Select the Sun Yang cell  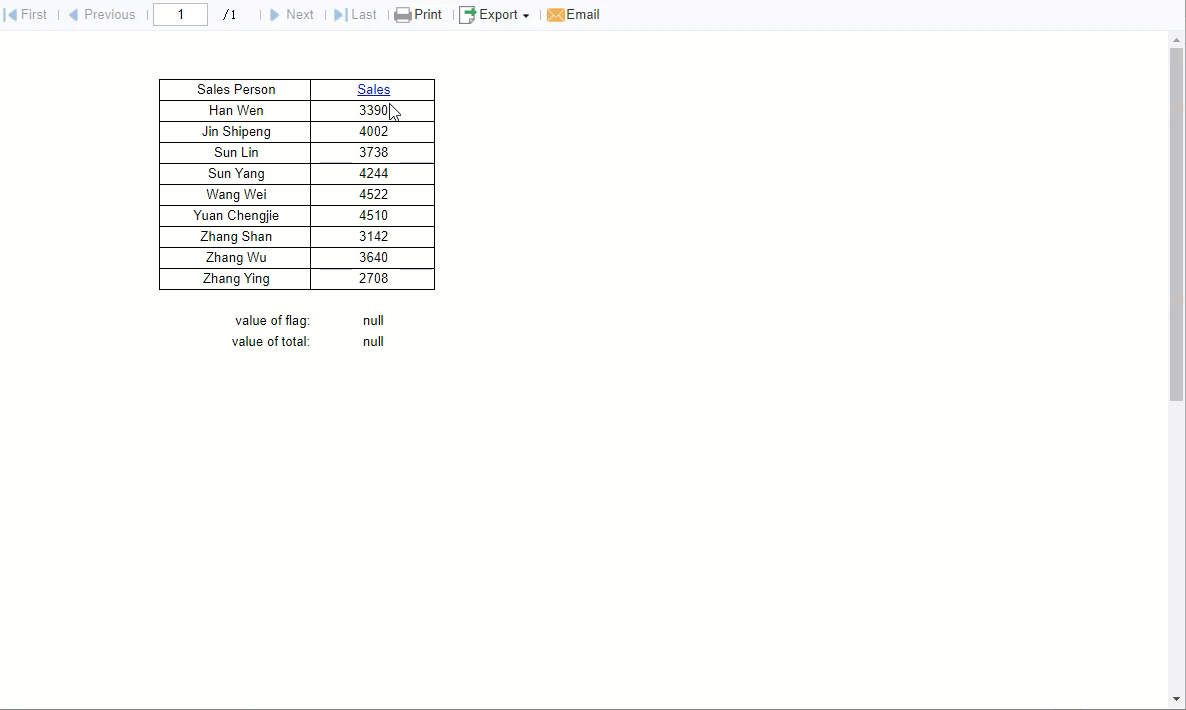[235, 174]
